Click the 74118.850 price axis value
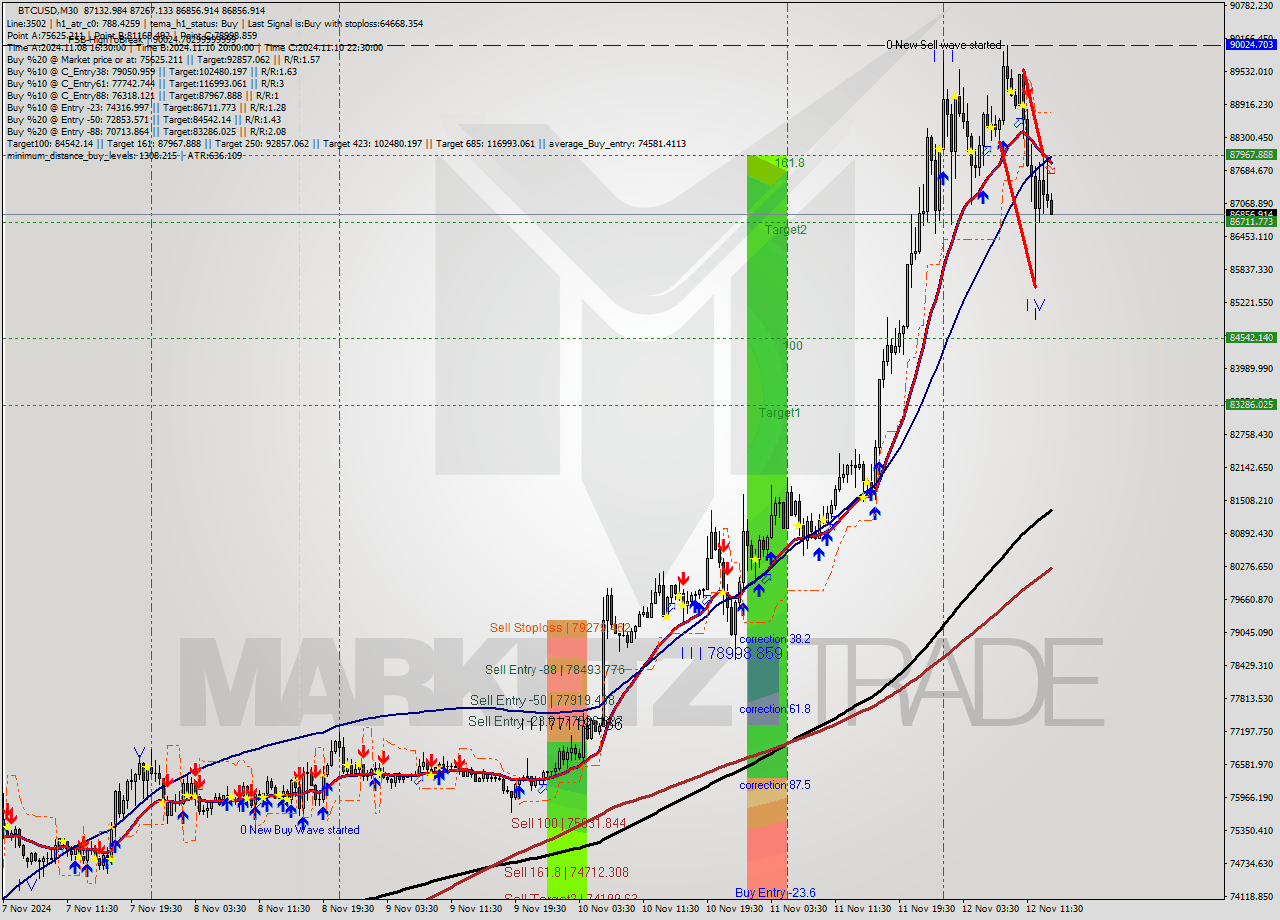The image size is (1280, 920). pos(1251,897)
